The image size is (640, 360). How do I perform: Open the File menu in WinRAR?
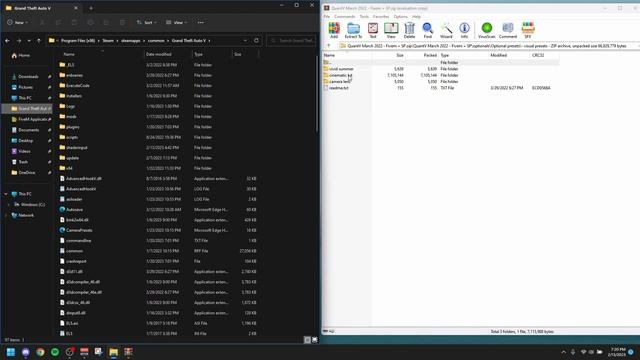(327, 17)
